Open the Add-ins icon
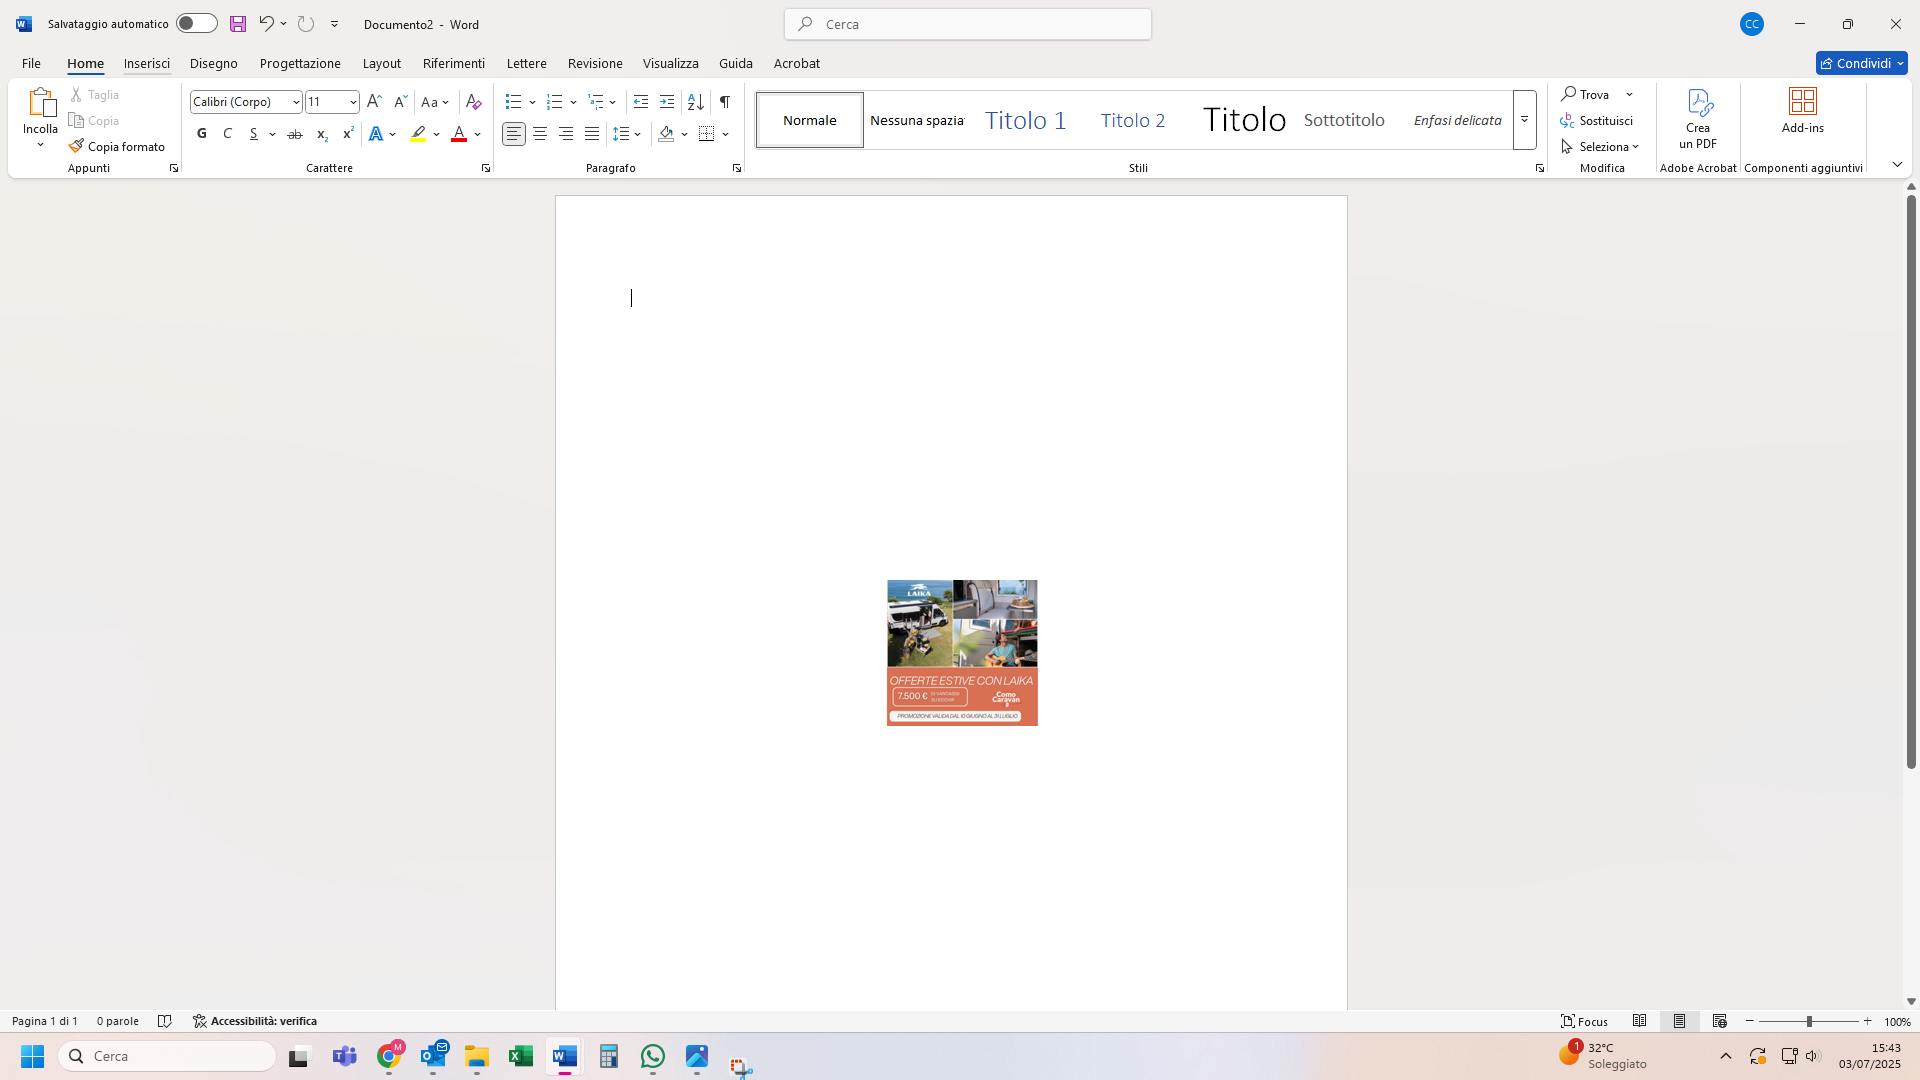The image size is (1920, 1080). [x=1803, y=111]
